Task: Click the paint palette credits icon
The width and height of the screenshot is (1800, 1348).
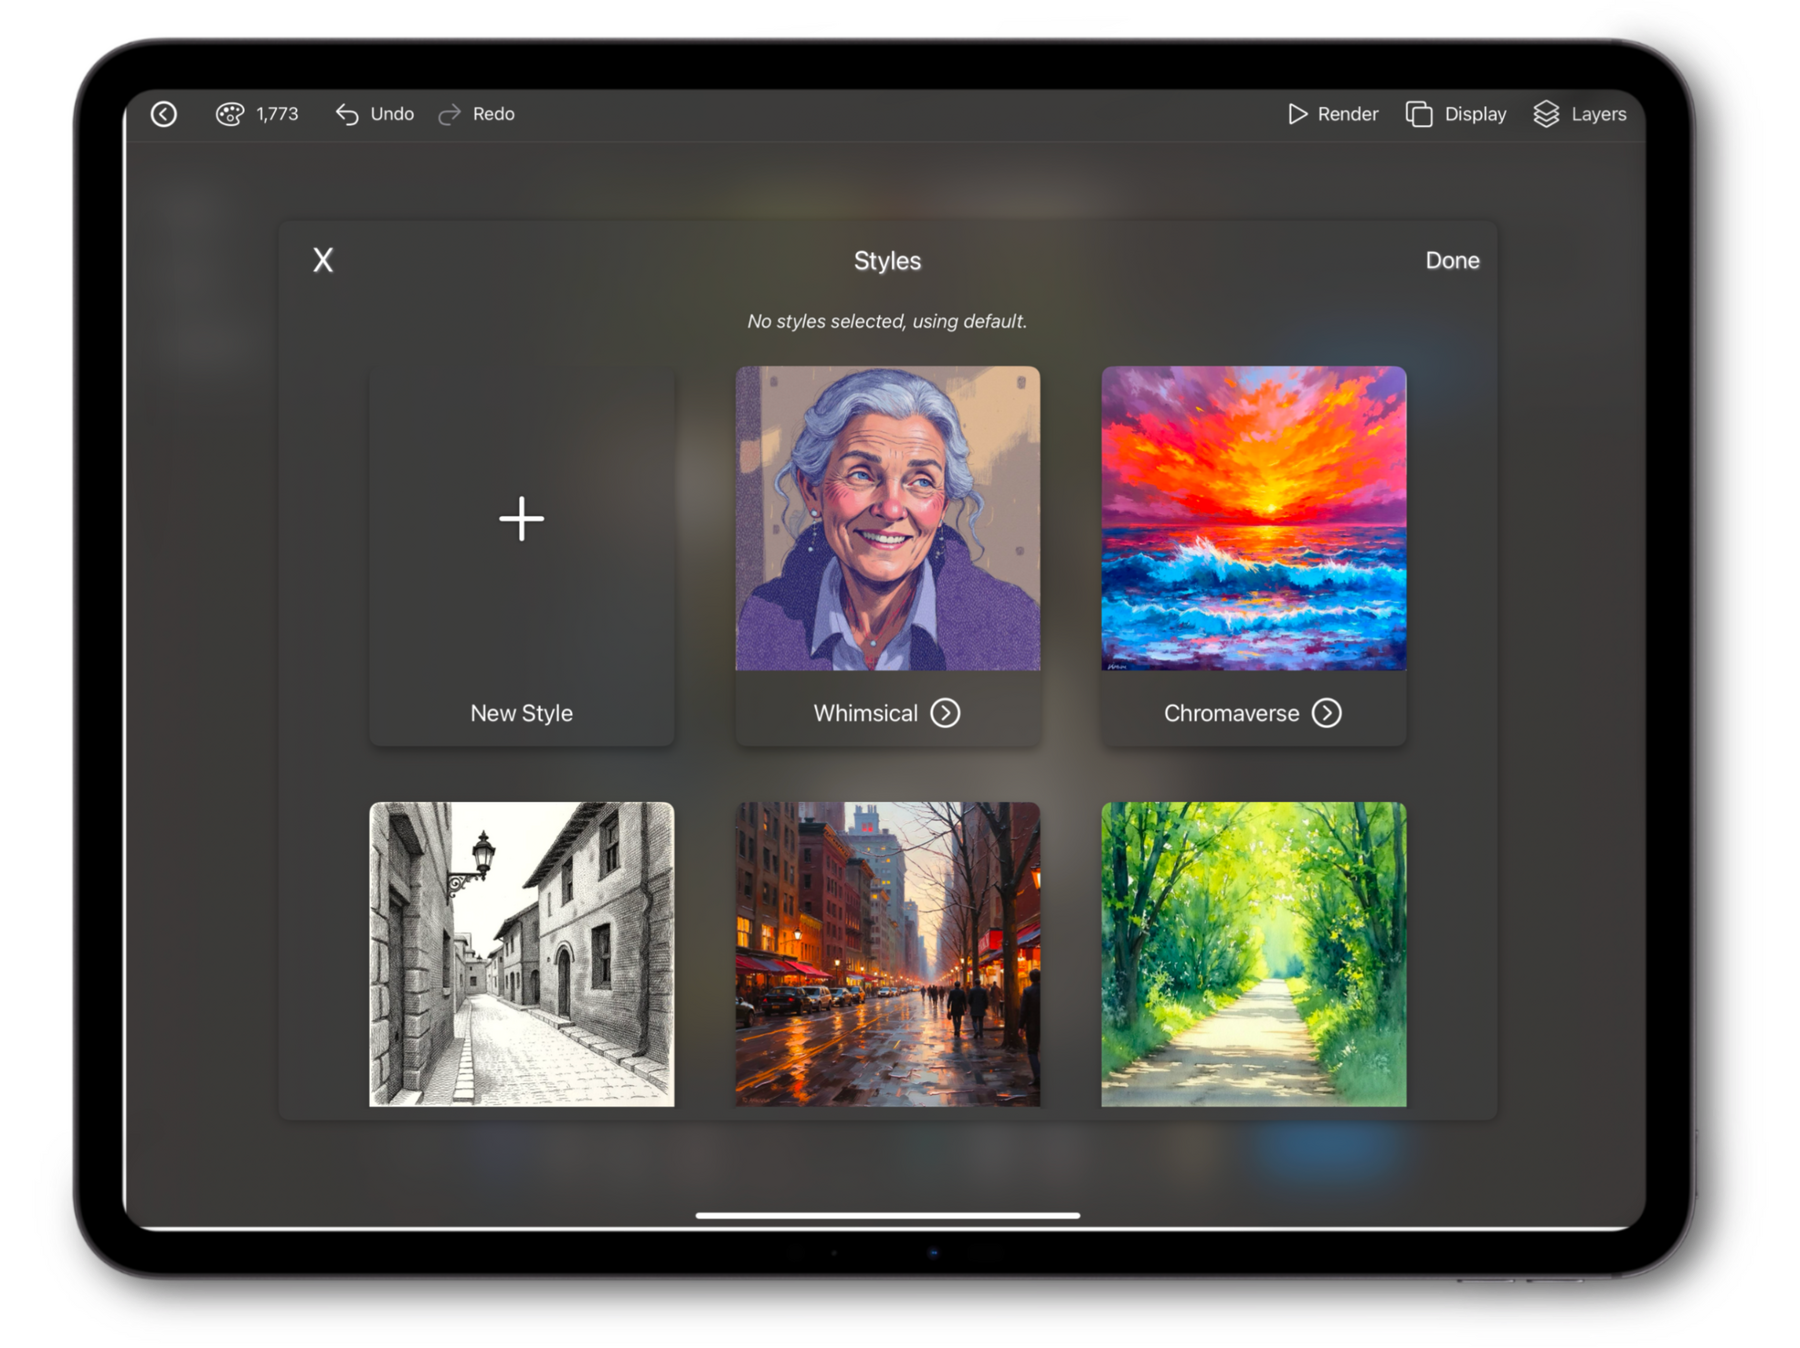Action: pyautogui.click(x=229, y=114)
